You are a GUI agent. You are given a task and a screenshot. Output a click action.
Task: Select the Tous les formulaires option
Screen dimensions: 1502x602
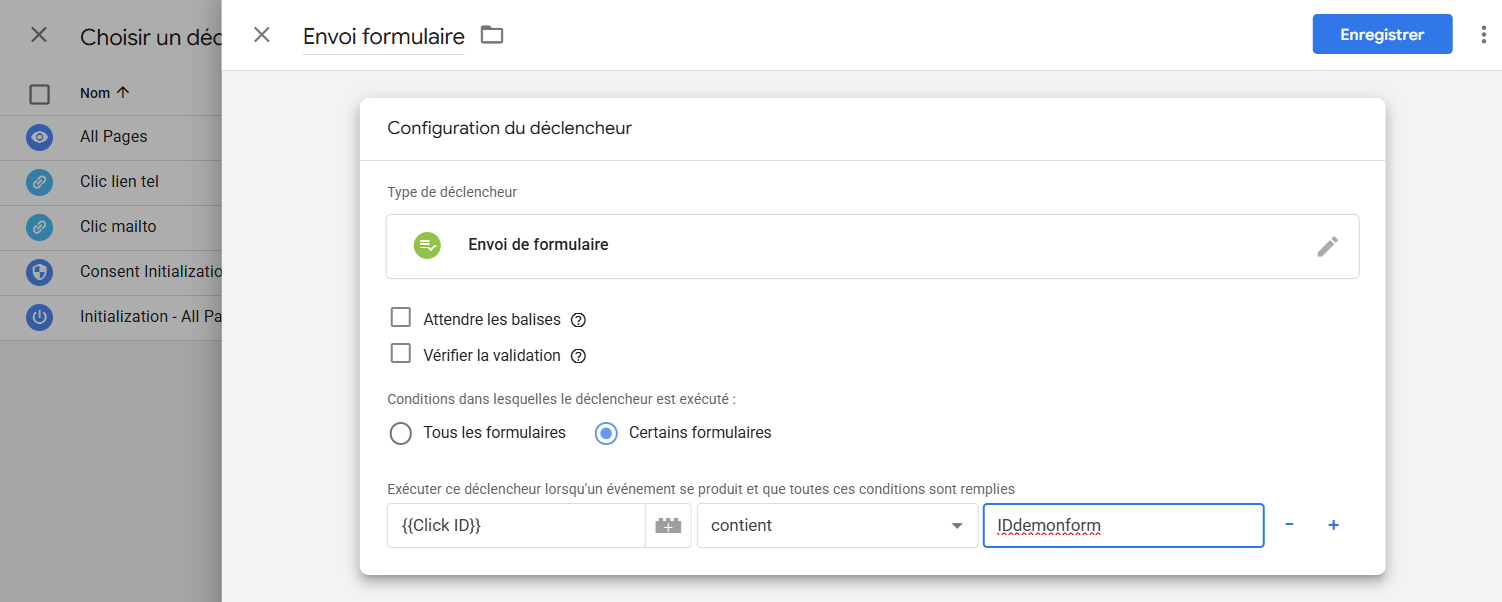pyautogui.click(x=401, y=433)
